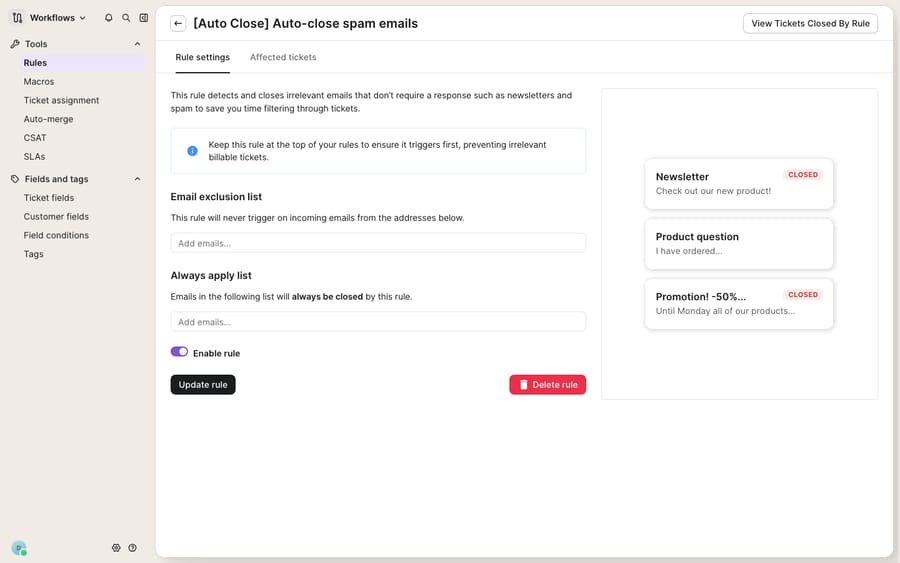Click the Fields and tags tag icon
The height and width of the screenshot is (563, 900).
pos(15,179)
